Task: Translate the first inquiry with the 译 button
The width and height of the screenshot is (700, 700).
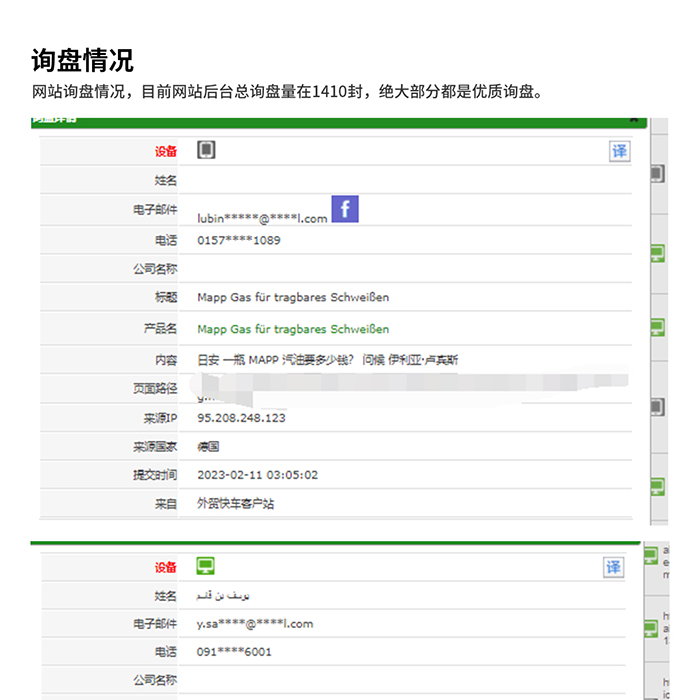Action: pos(619,151)
